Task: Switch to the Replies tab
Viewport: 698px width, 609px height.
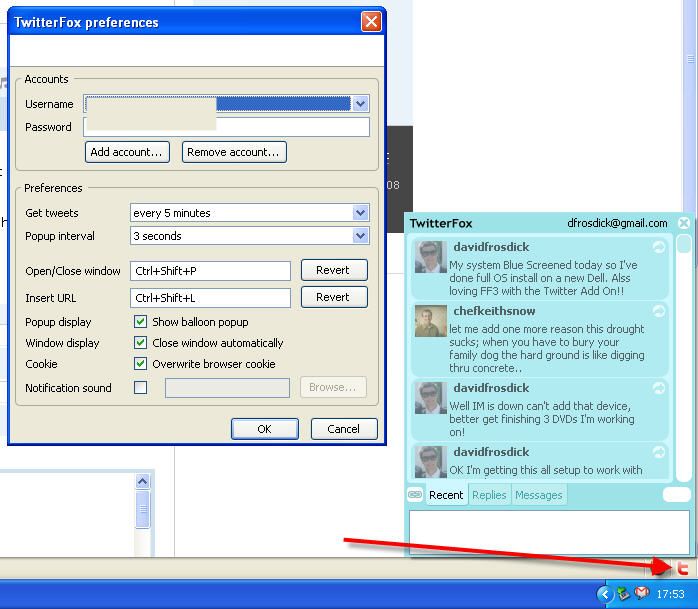Action: [x=489, y=495]
